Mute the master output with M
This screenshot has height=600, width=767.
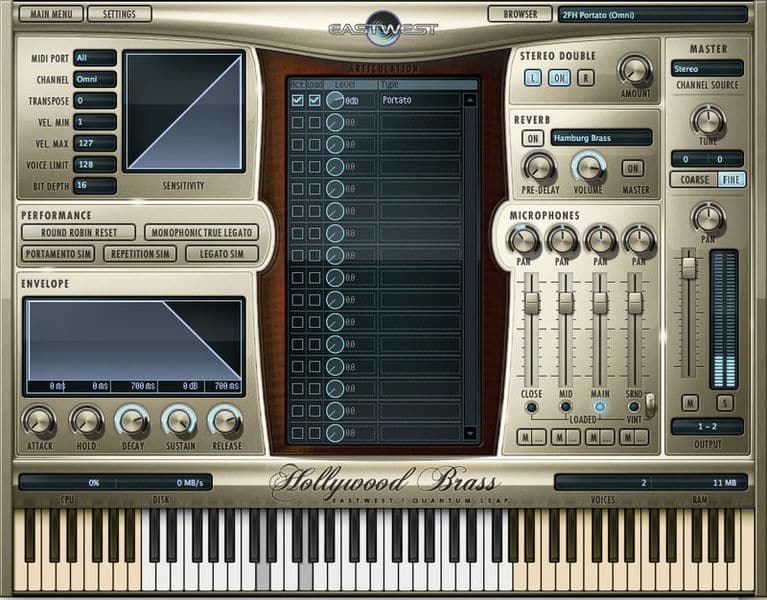tap(690, 402)
